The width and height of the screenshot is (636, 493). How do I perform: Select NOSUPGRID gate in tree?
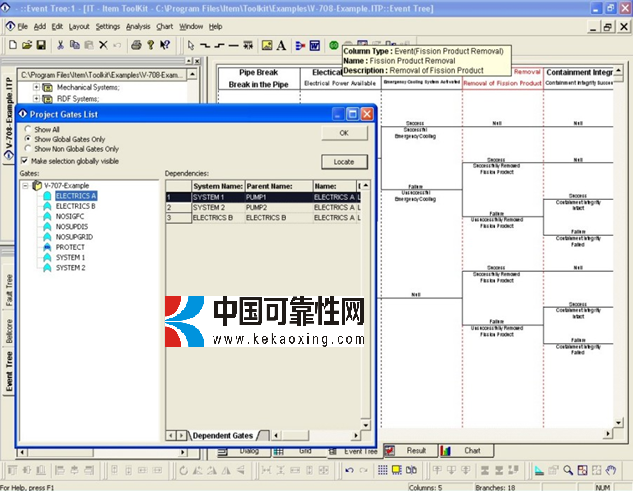coord(74,237)
